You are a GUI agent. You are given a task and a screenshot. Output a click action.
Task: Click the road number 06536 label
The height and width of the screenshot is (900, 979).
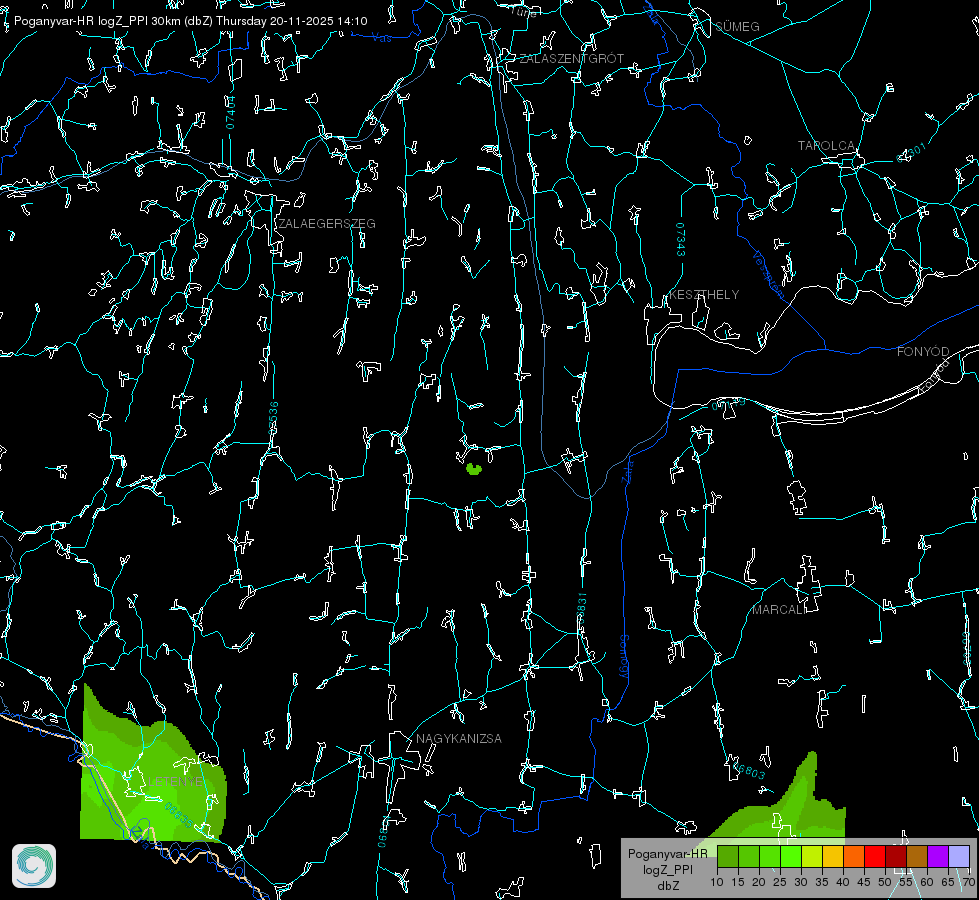click(x=273, y=418)
